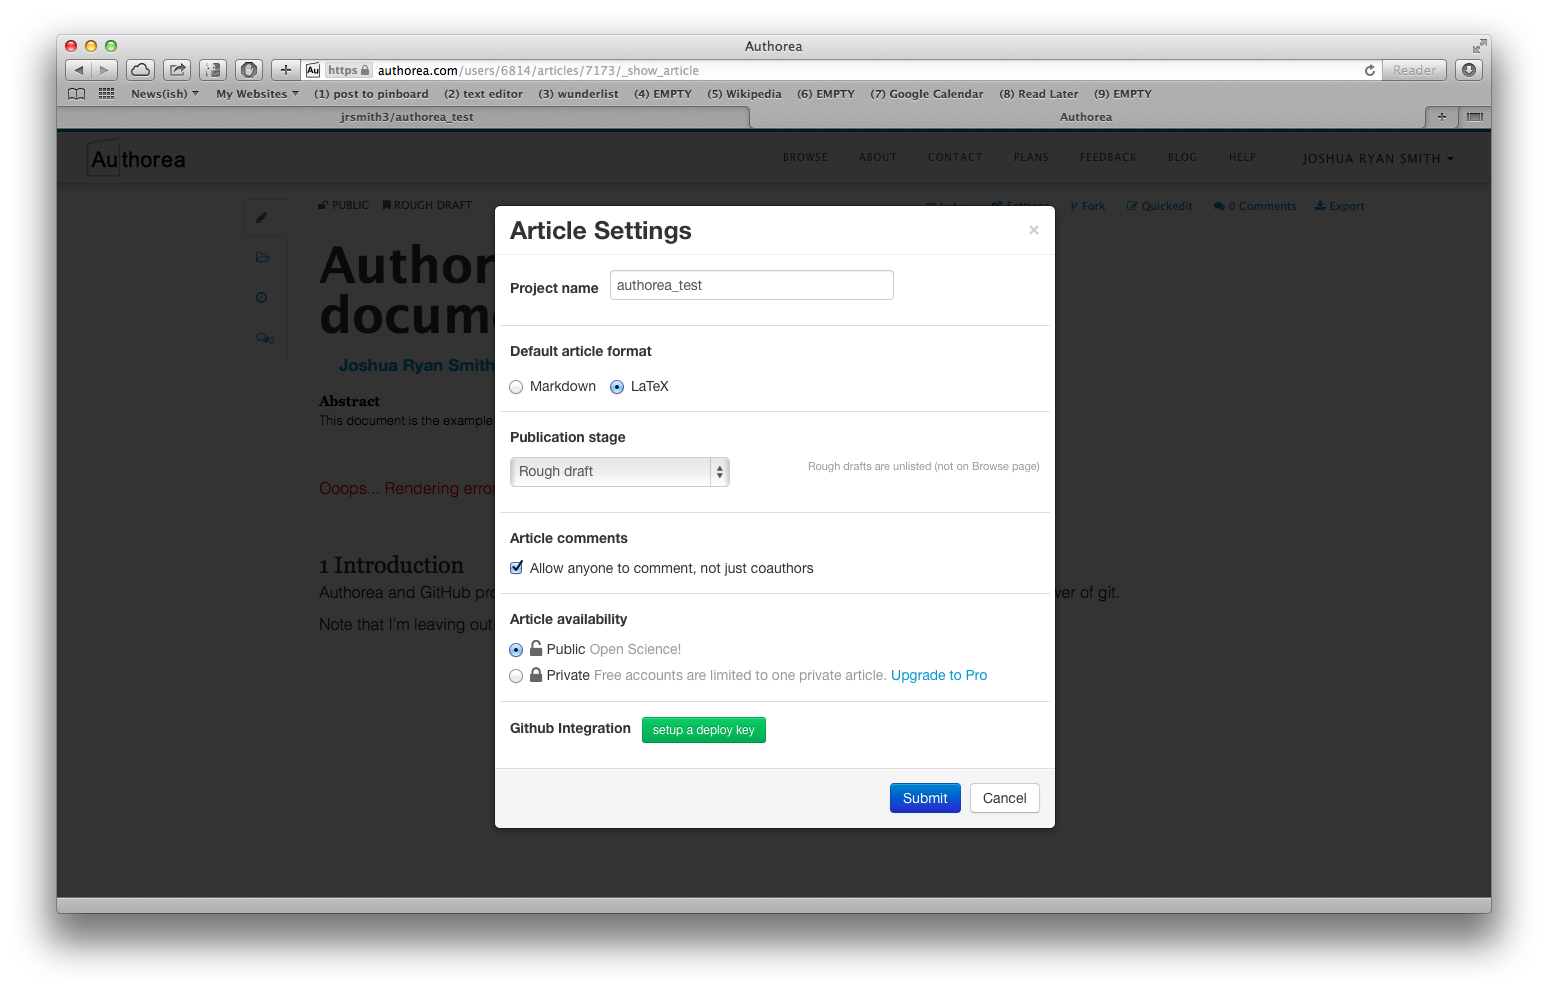Open the Reading List book icon
Viewport: 1548px width, 992px height.
point(77,94)
